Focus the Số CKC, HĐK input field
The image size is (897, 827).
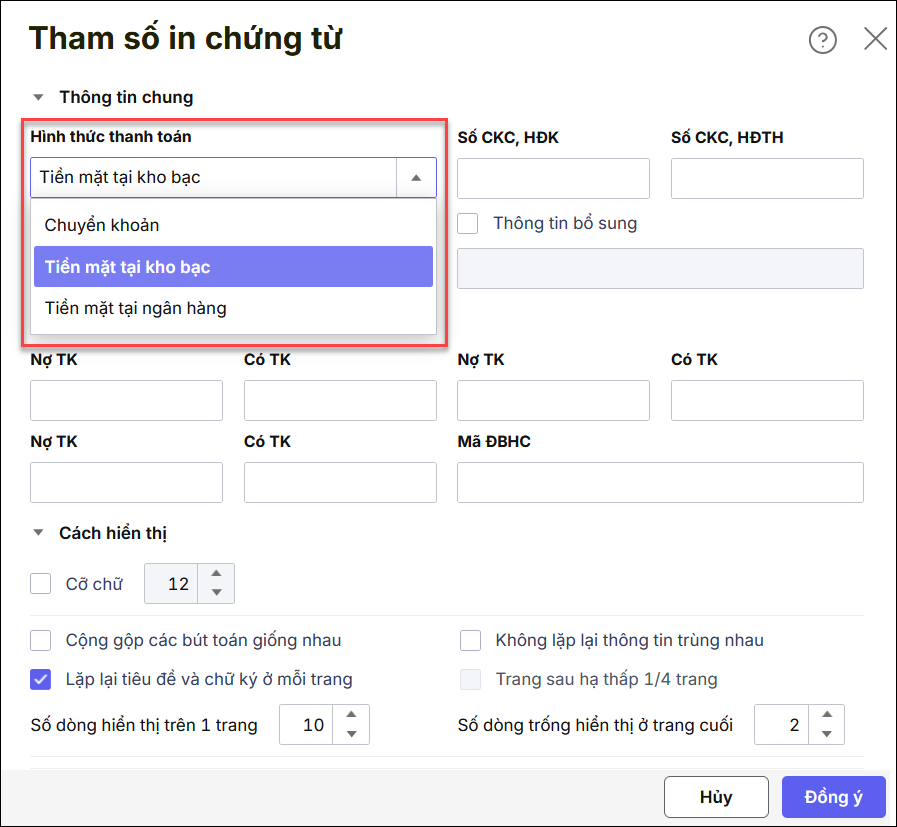(x=553, y=178)
